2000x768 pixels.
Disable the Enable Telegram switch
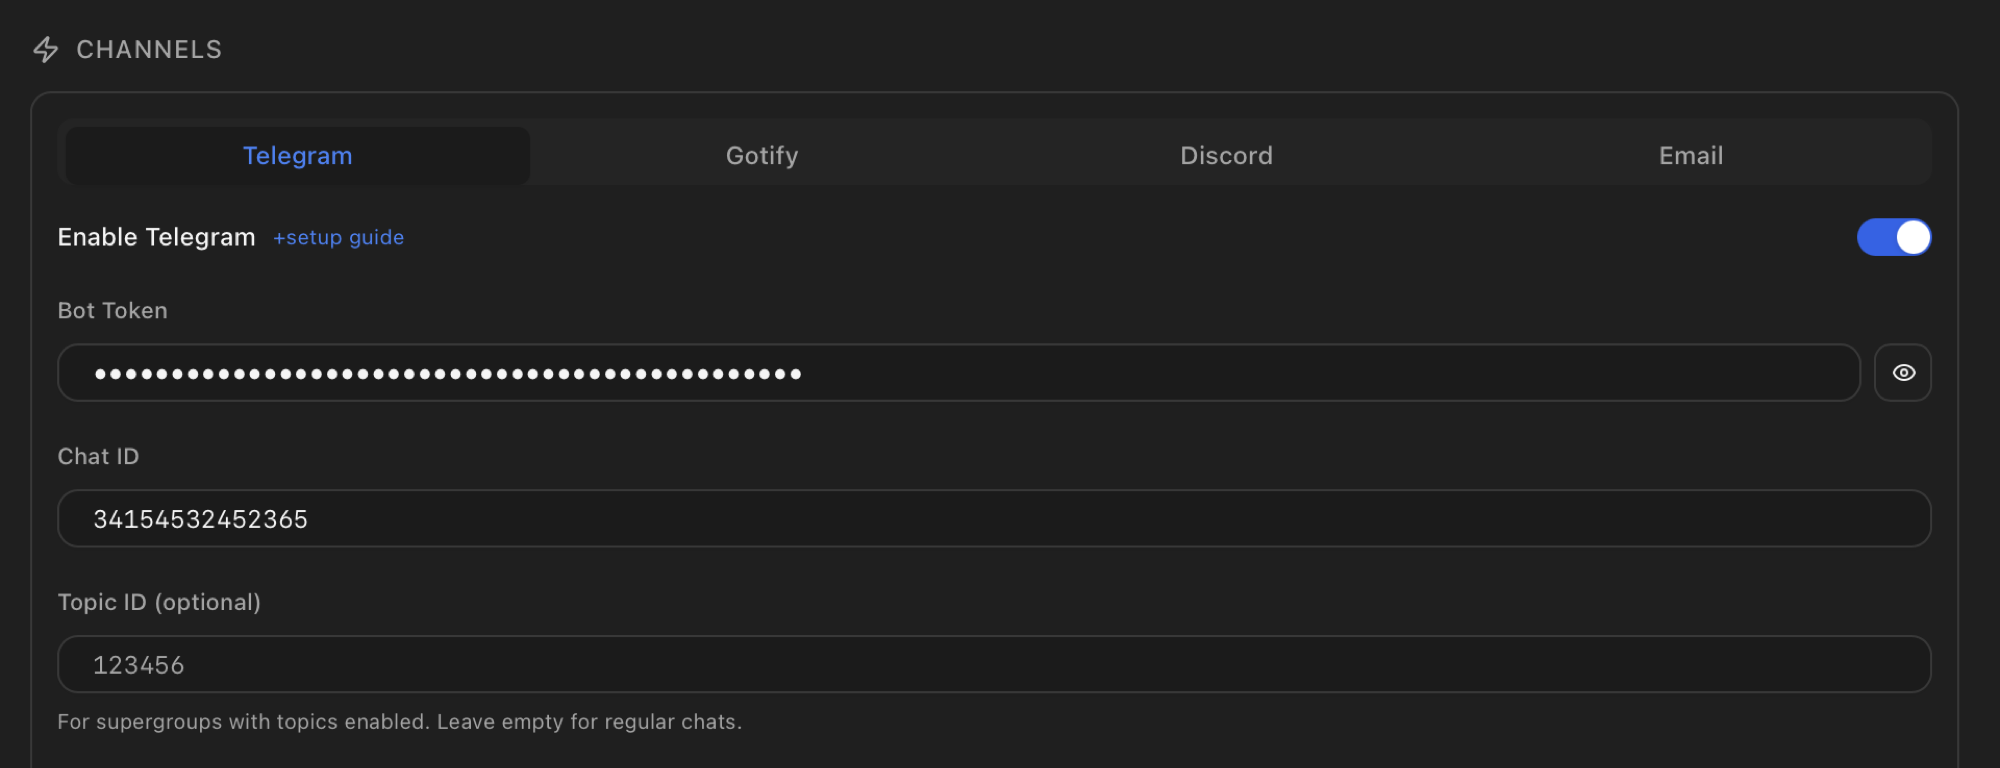1894,237
